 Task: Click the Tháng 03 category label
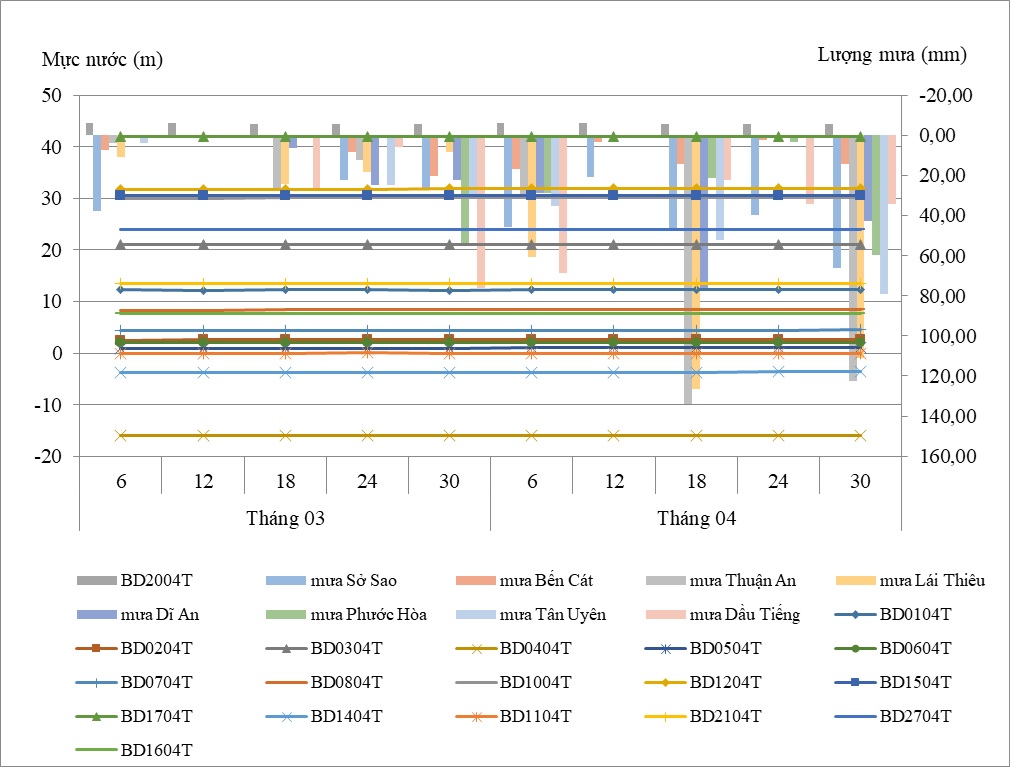(285, 518)
